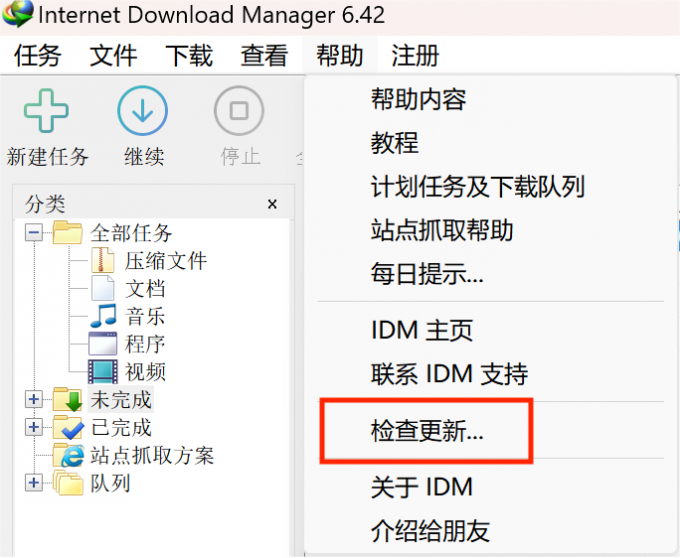680x558 pixels.
Task: Open 关于 IDM menu entry
Action: coord(421,488)
